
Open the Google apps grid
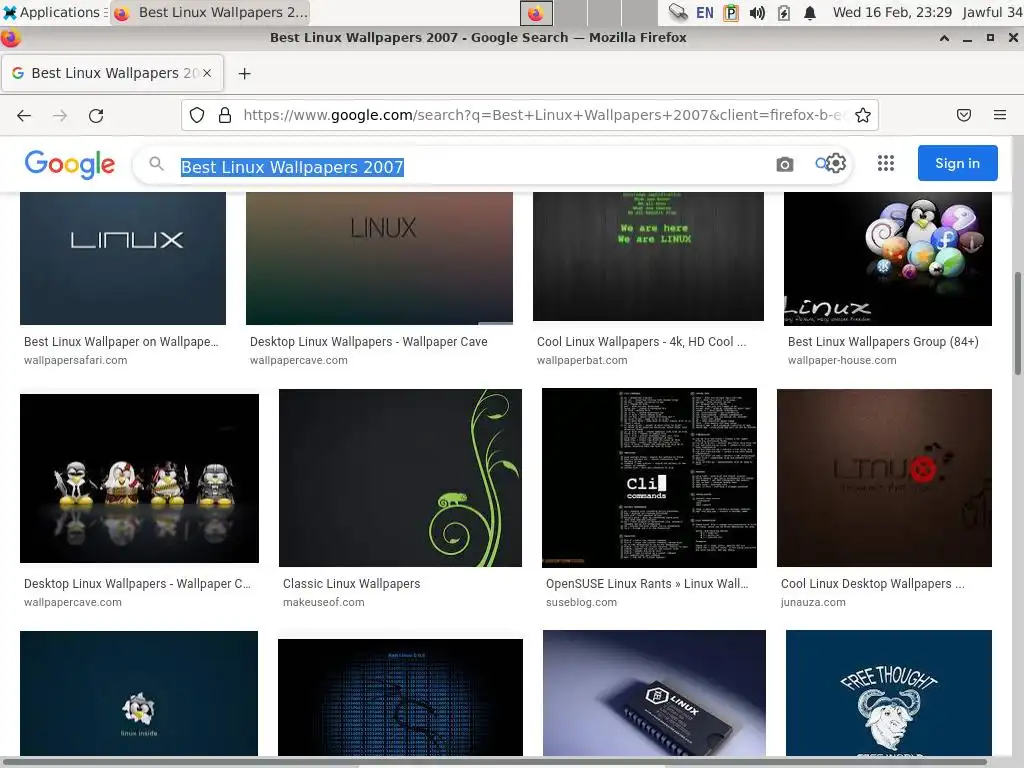click(886, 163)
